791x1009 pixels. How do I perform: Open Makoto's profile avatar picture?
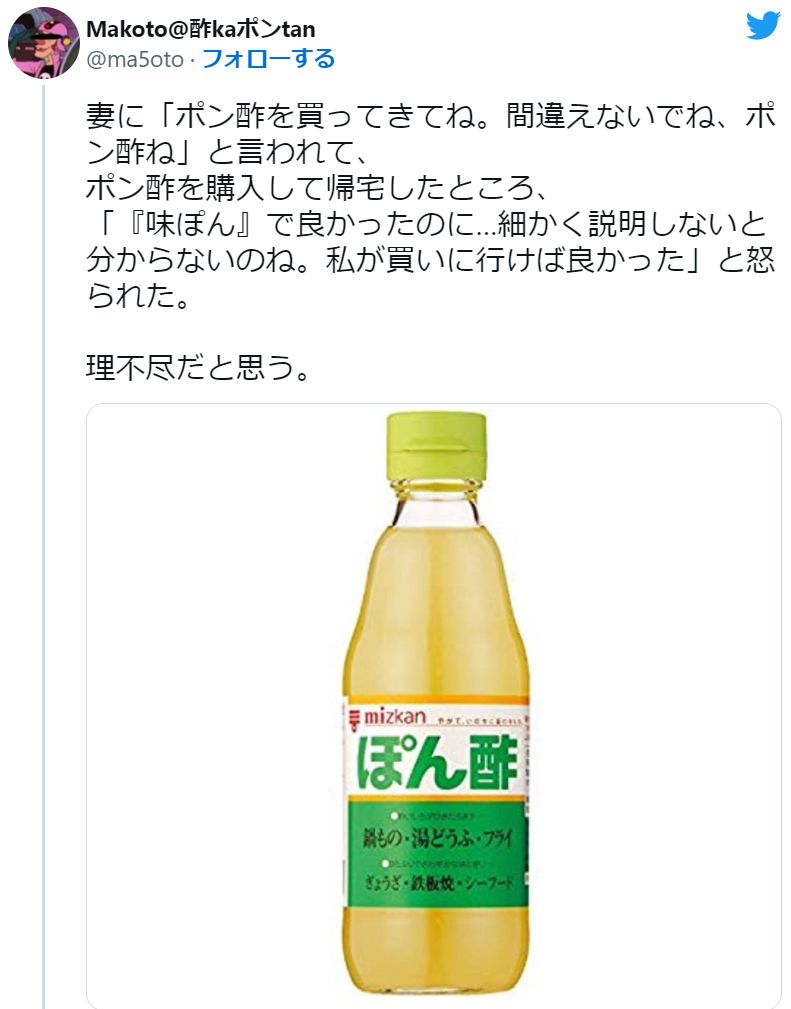(44, 43)
